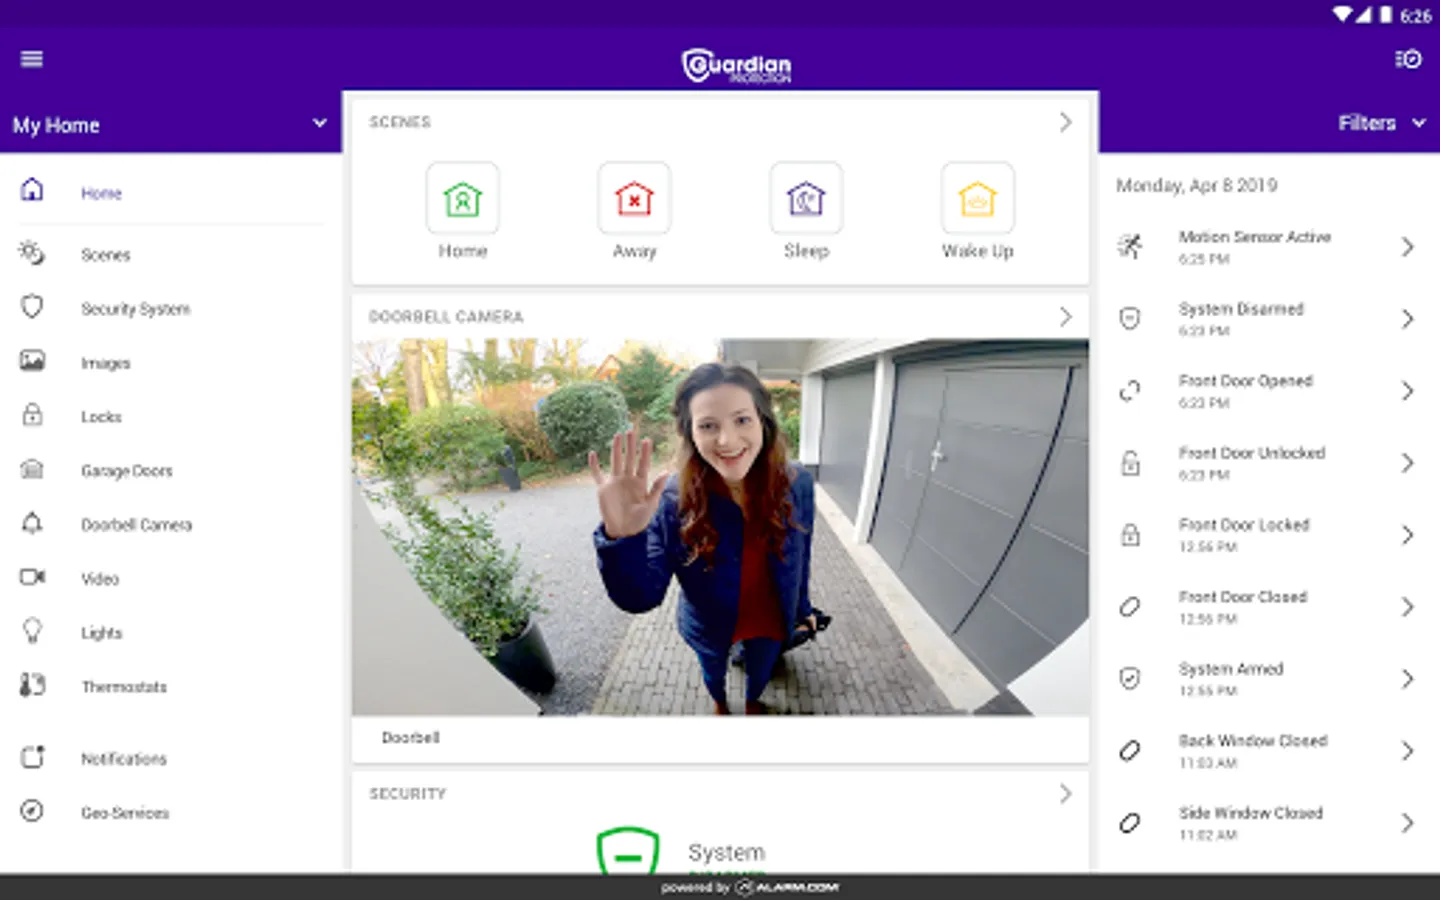The height and width of the screenshot is (900, 1440).
Task: Open Garage Doors in the sidebar
Action: click(126, 471)
